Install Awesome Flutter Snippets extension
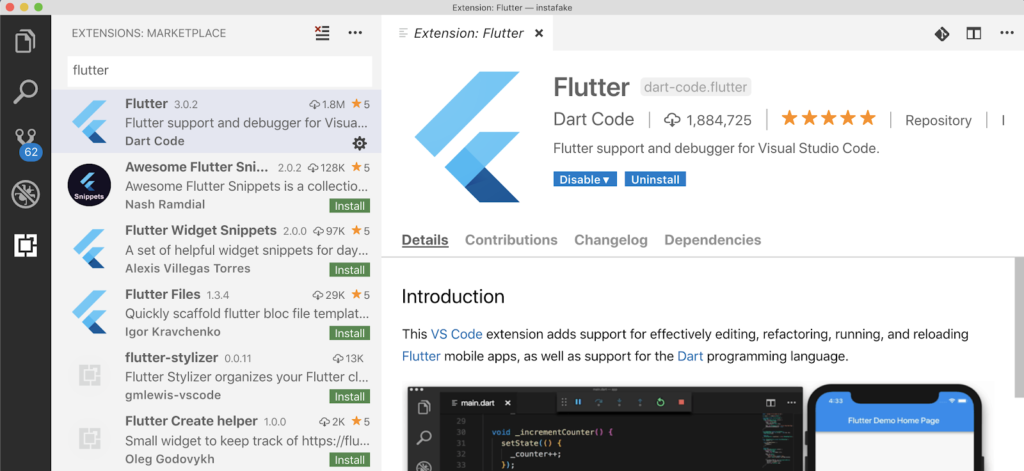Screen dimensions: 1024x471 (x=349, y=205)
